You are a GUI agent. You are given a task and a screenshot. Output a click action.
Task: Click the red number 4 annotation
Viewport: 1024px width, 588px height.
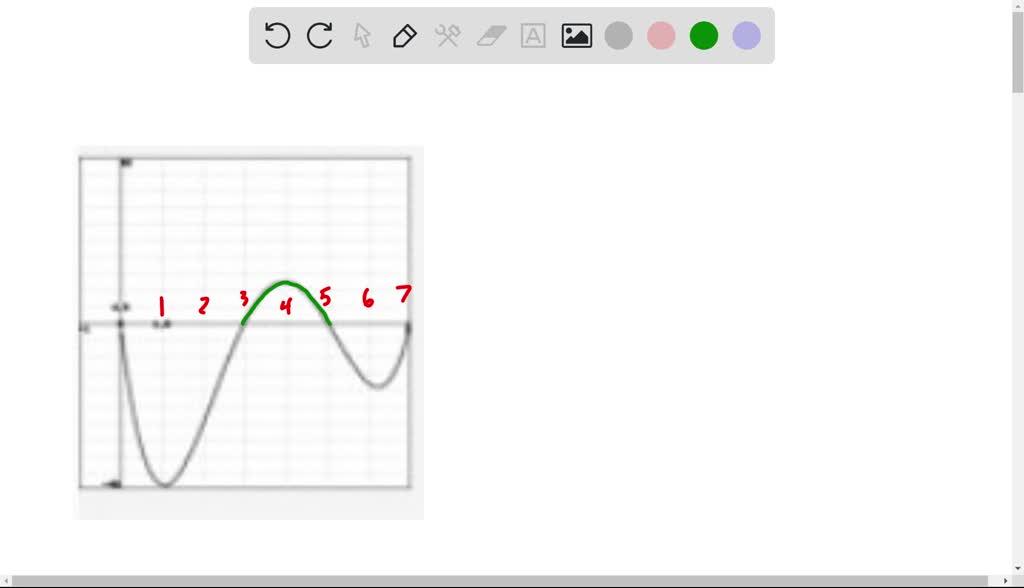click(x=285, y=305)
